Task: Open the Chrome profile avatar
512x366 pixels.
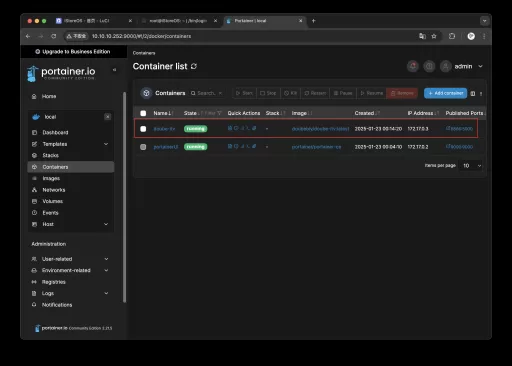Action: (x=471, y=36)
